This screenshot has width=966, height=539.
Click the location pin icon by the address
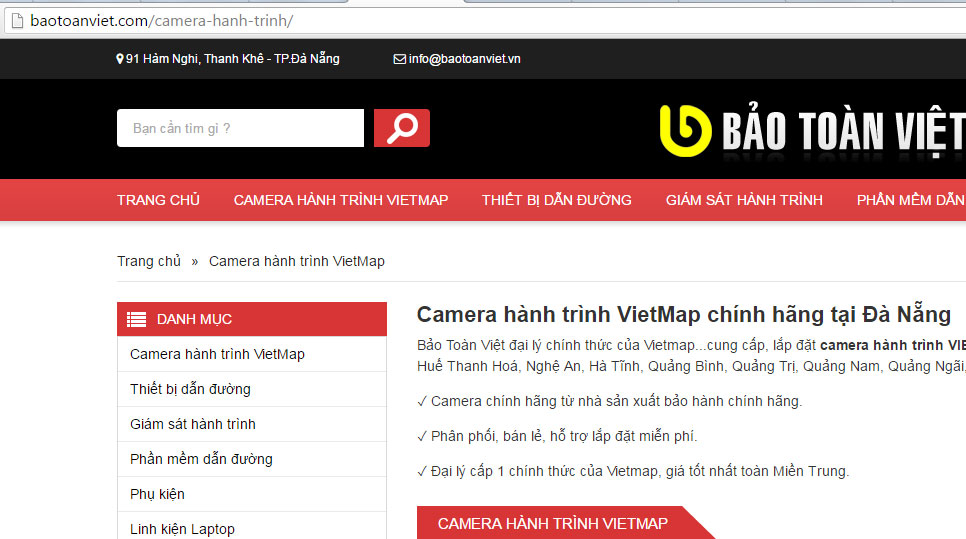tap(120, 59)
